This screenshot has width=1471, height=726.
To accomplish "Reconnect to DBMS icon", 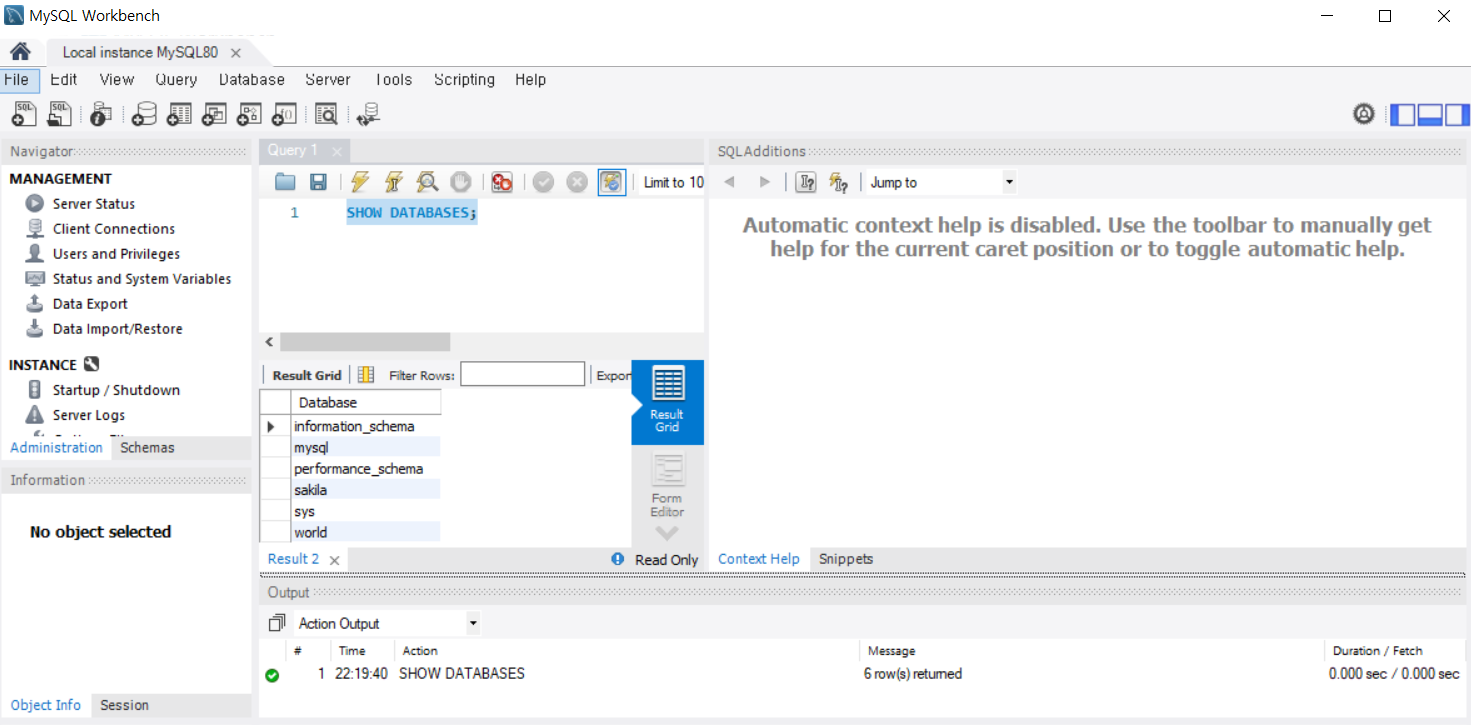I will 368,114.
